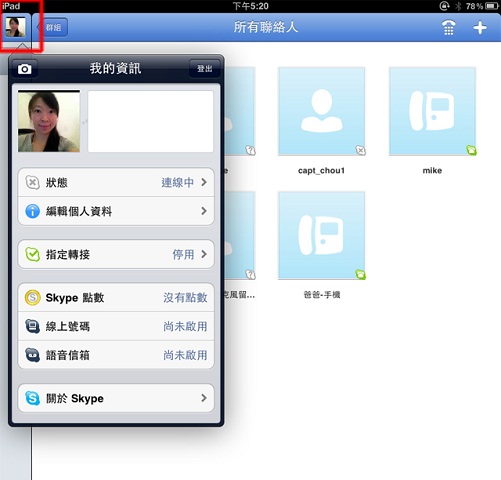Image resolution: width=501 pixels, height=480 pixels.
Task: Tap 尚未啟用 value on 語音信箱 row
Action: click(x=185, y=355)
